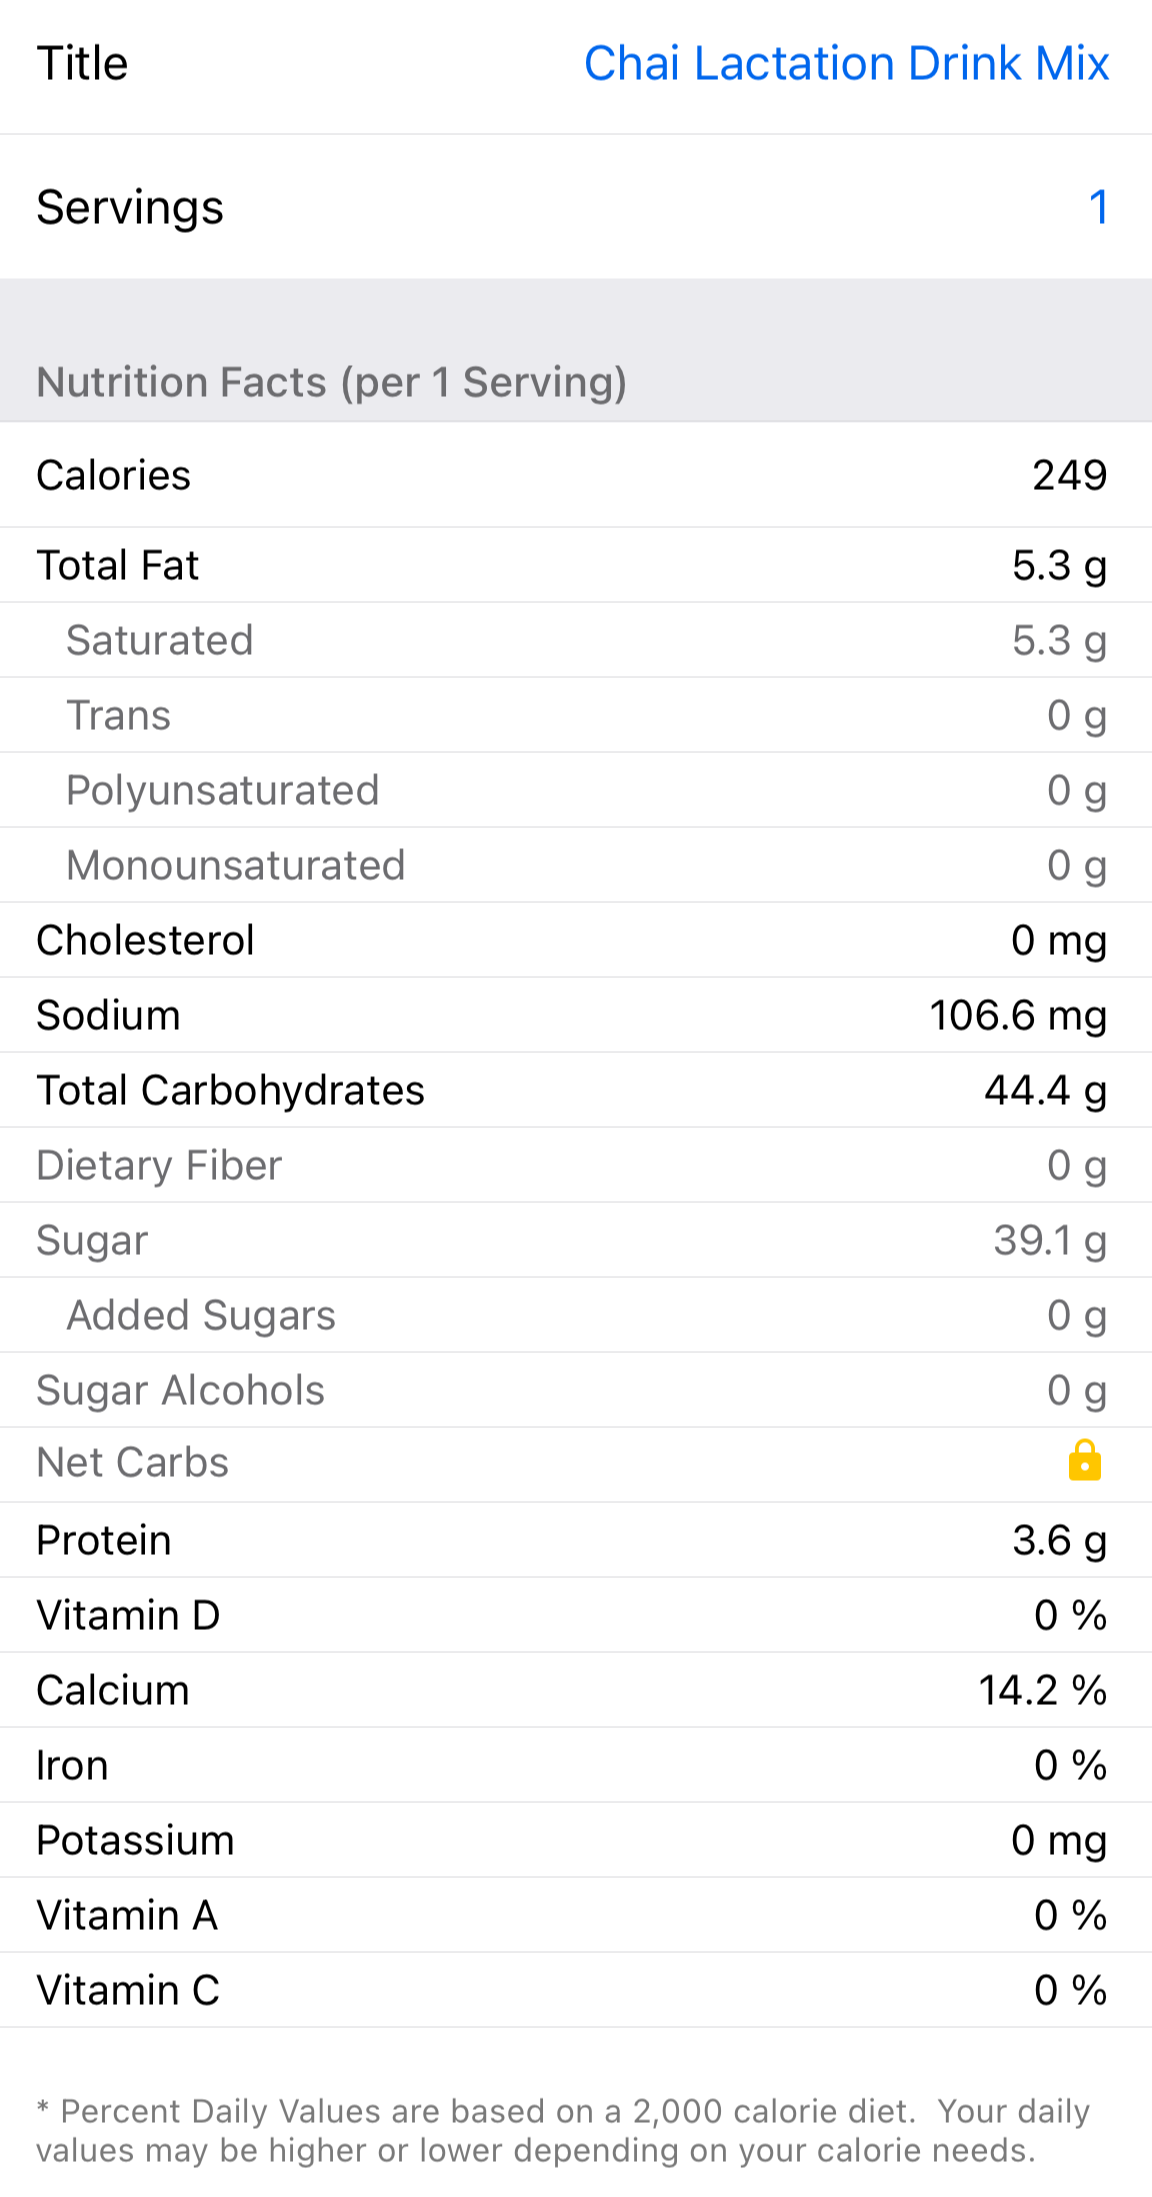Tap the Dietary Fiber row

pos(576,1166)
